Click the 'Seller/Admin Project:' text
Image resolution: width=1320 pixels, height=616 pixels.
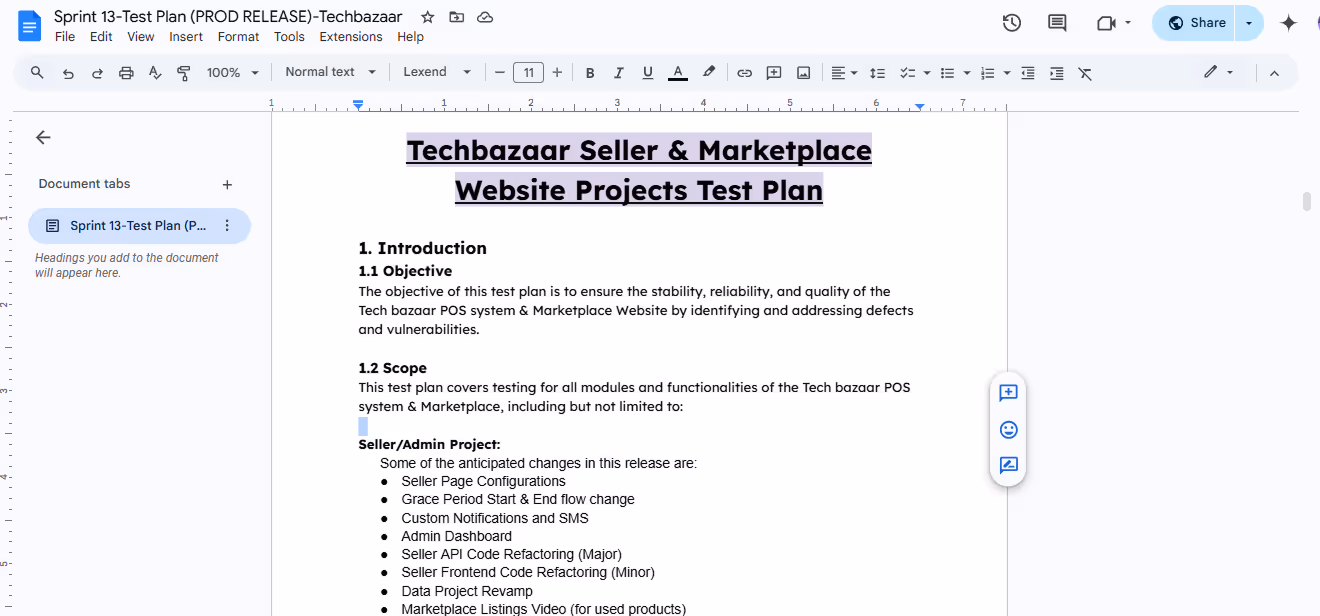(429, 444)
